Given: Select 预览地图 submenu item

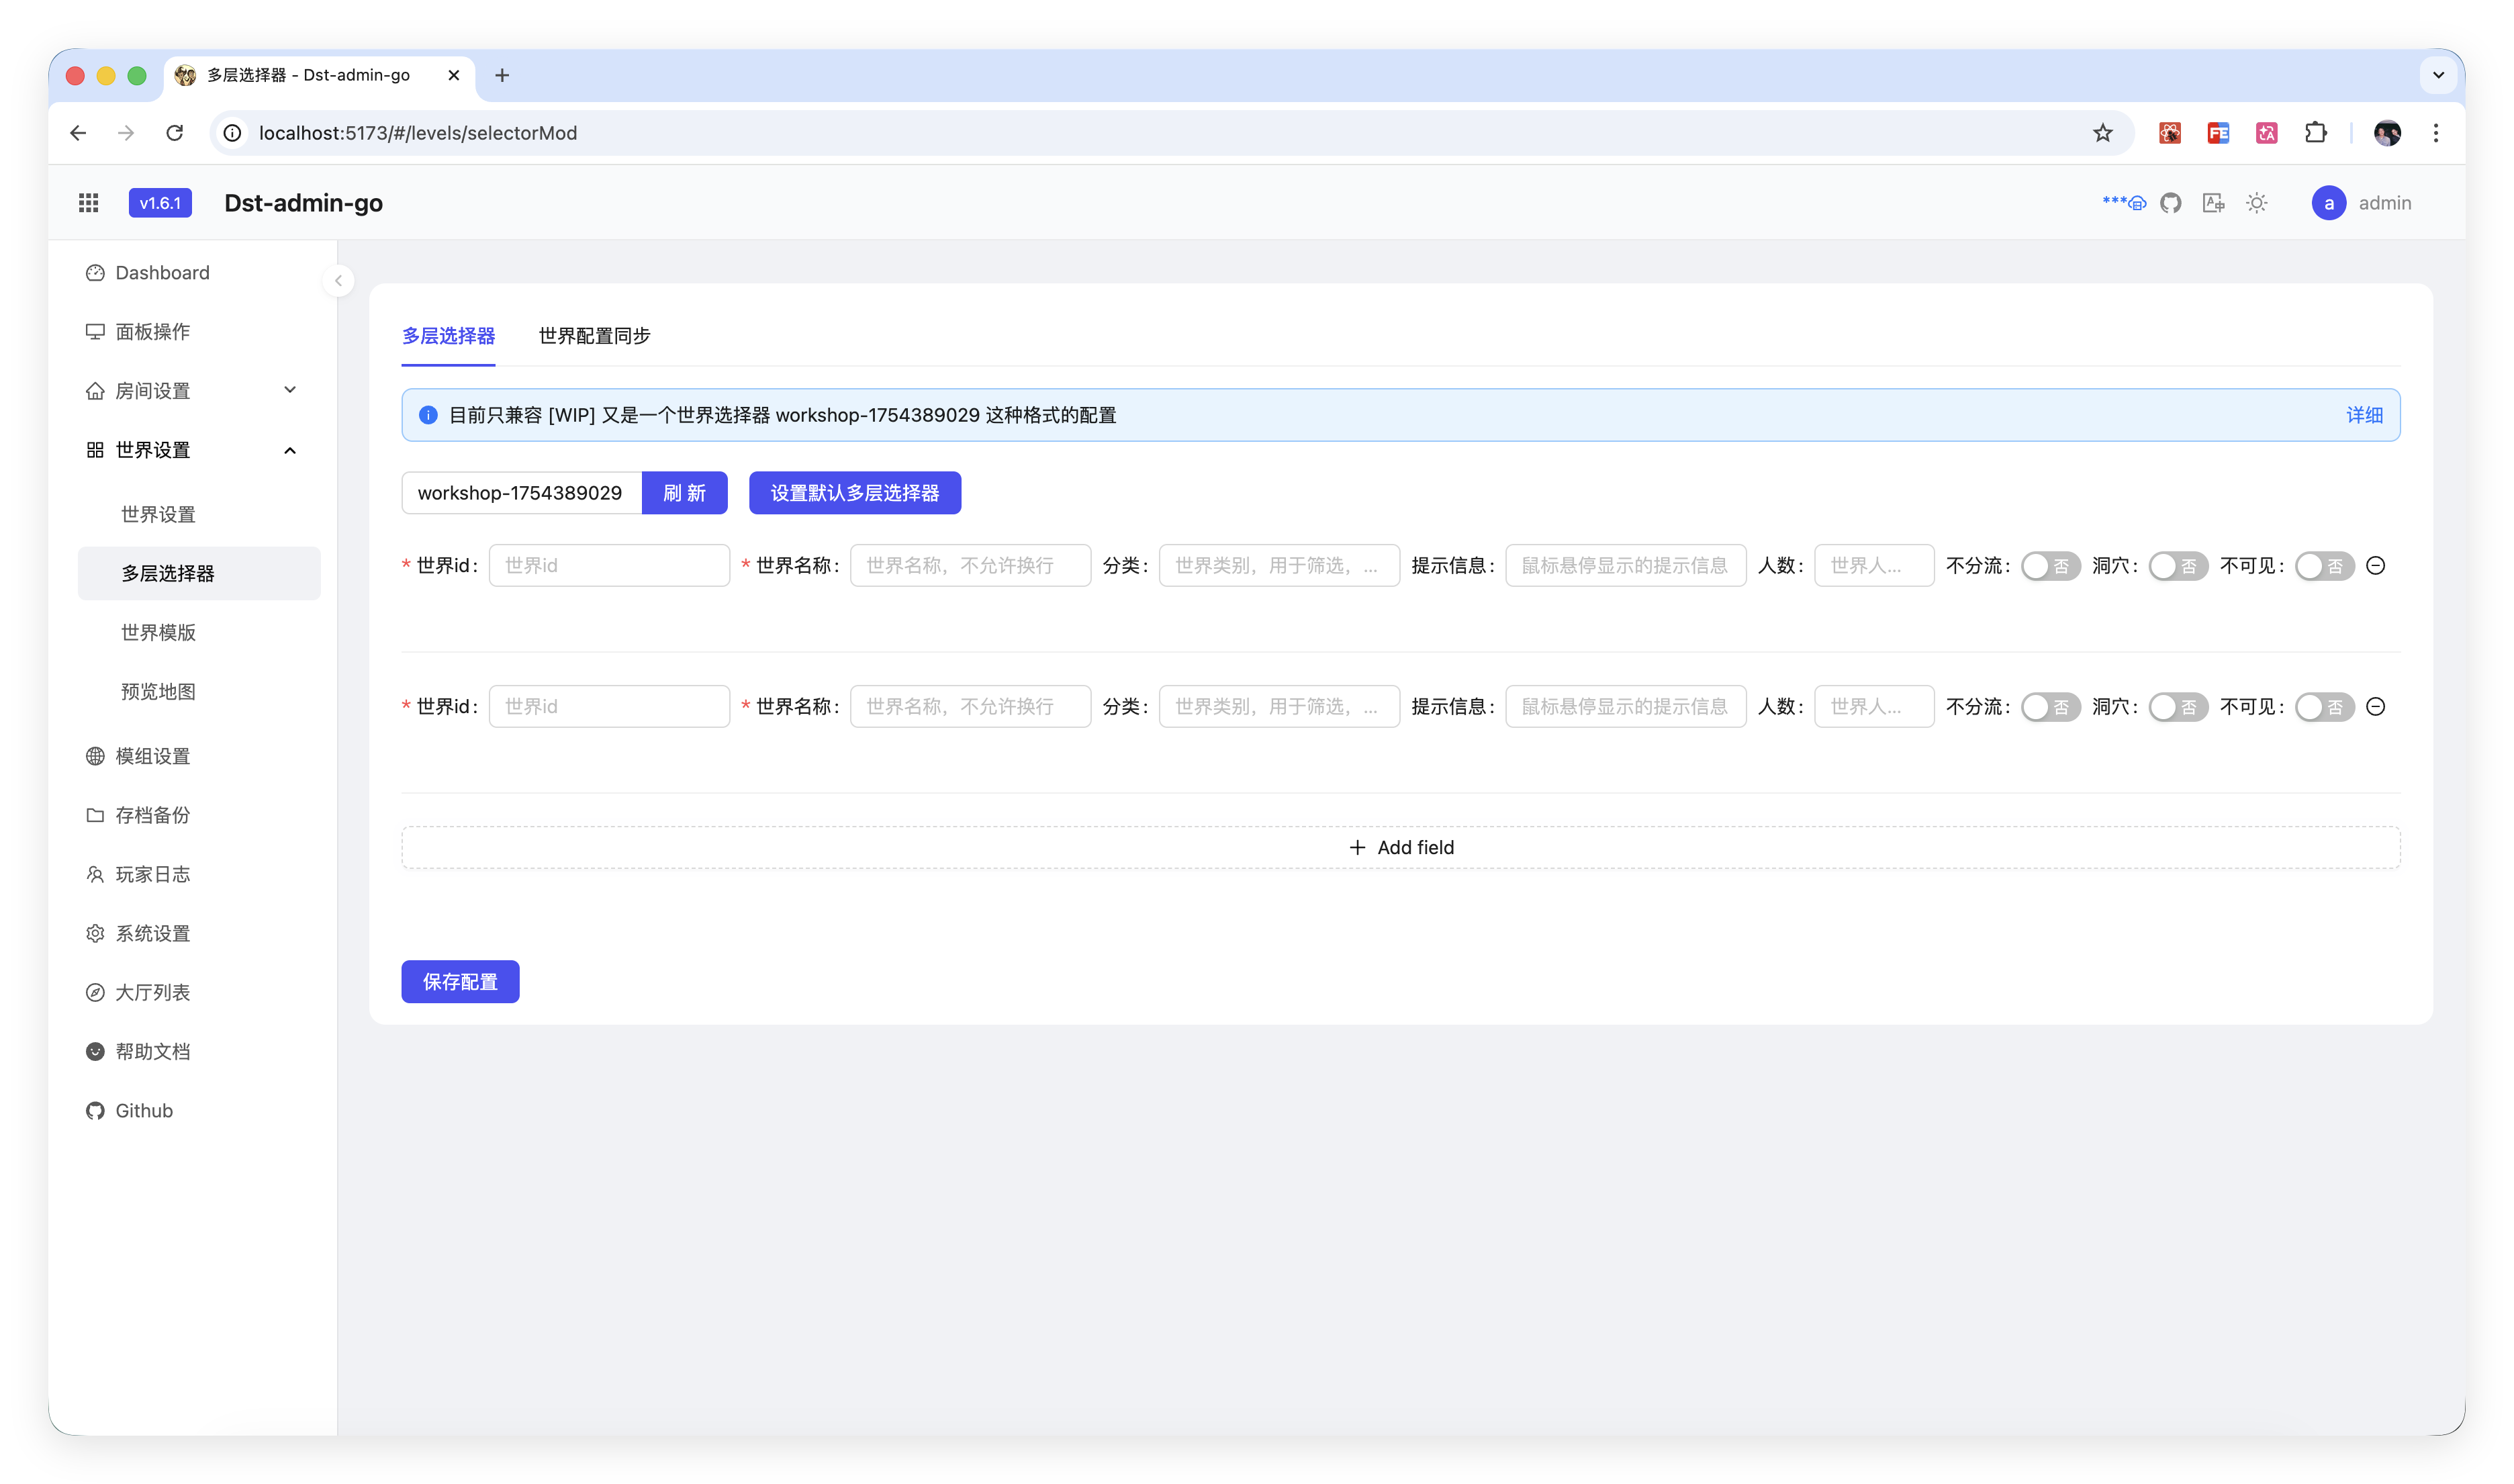Looking at the screenshot, I should pyautogui.click(x=199, y=691).
